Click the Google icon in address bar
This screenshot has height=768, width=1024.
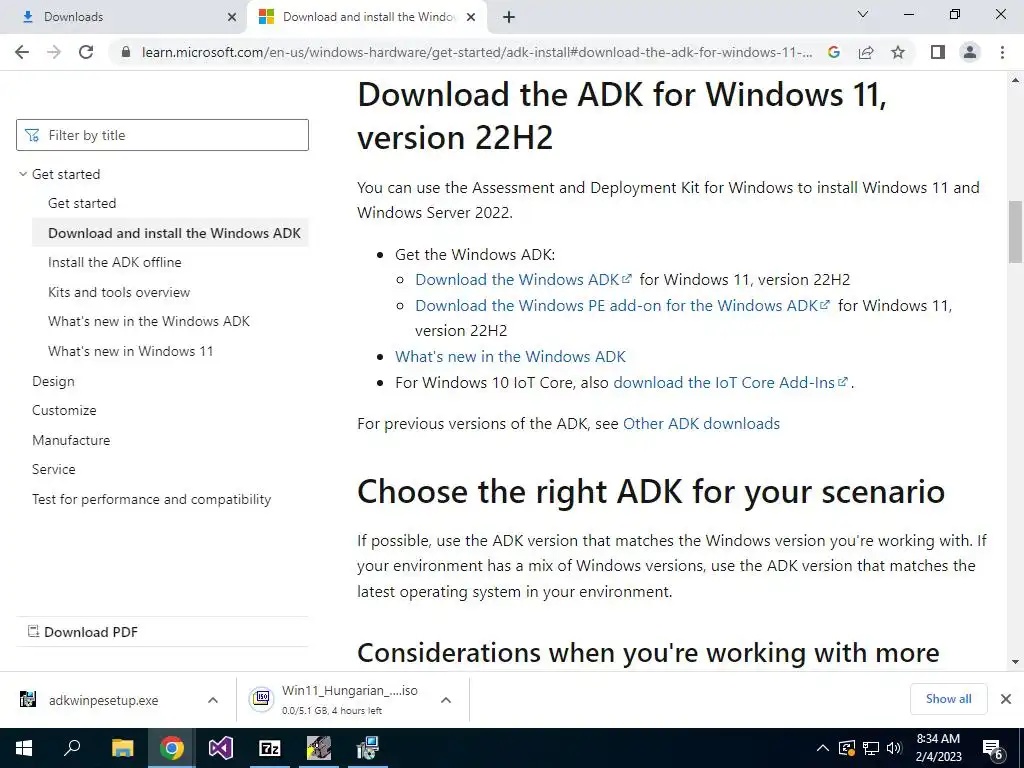pyautogui.click(x=833, y=52)
